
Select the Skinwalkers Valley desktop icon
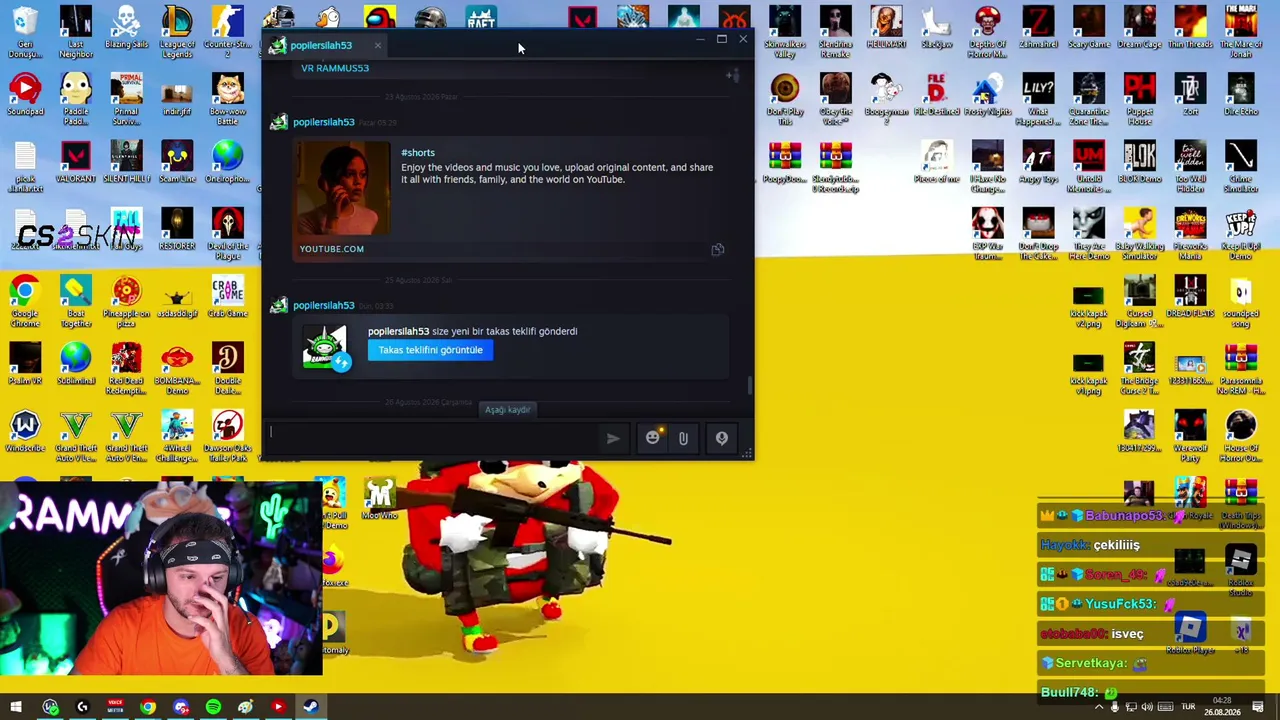coord(785,33)
